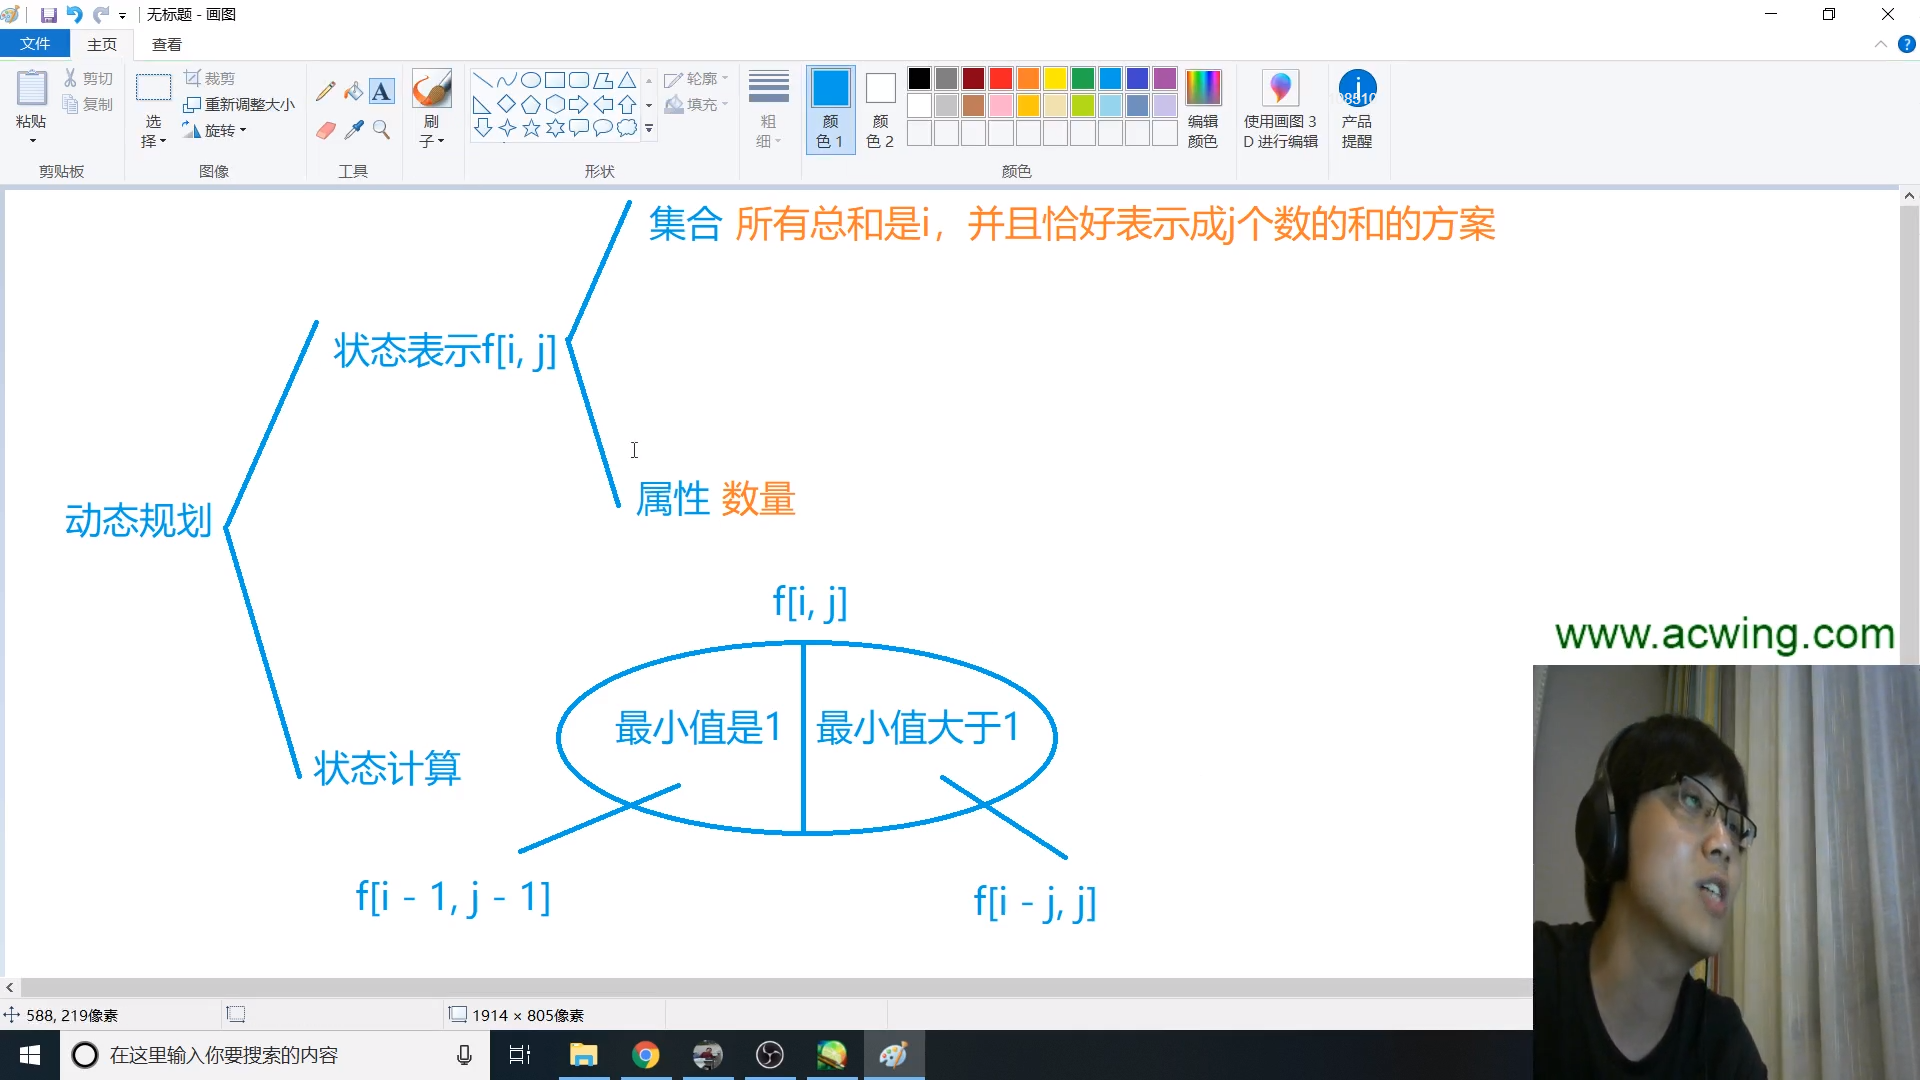Pick the orange color swatch
This screenshot has width=1920, height=1080.
[1029, 78]
